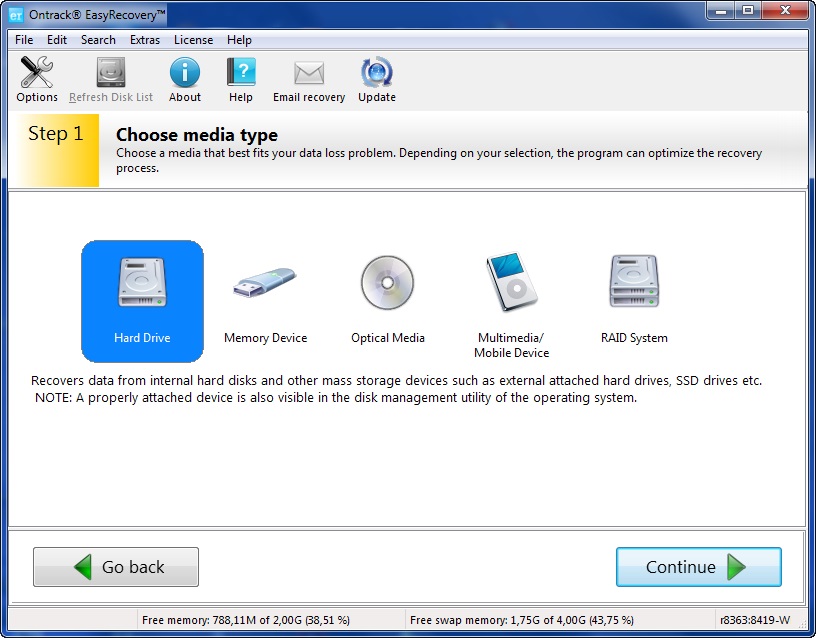The image size is (816, 638).
Task: Open the License menu
Action: click(194, 40)
